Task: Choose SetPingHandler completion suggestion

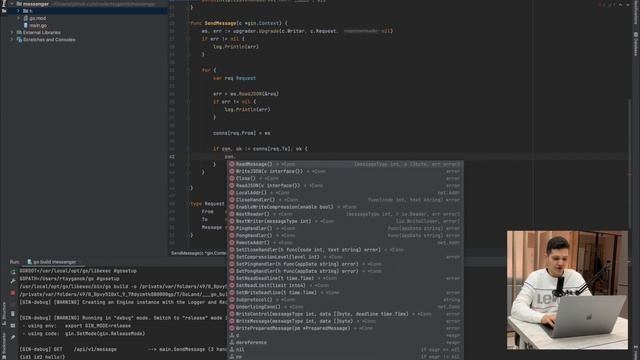Action: click(345, 264)
